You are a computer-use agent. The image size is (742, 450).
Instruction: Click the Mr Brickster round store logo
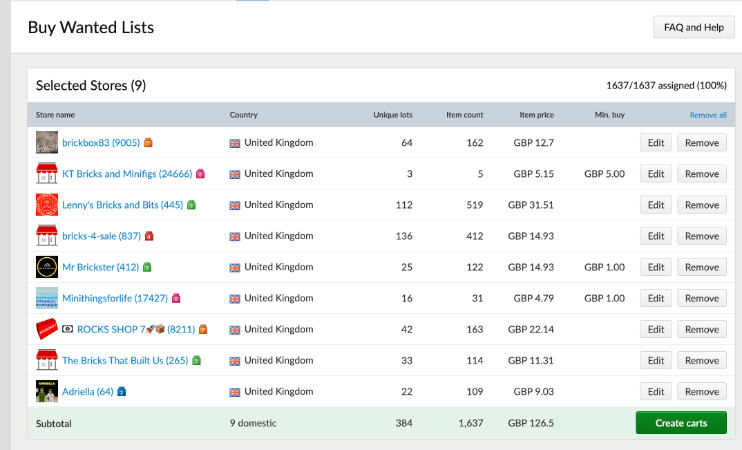tap(47, 267)
